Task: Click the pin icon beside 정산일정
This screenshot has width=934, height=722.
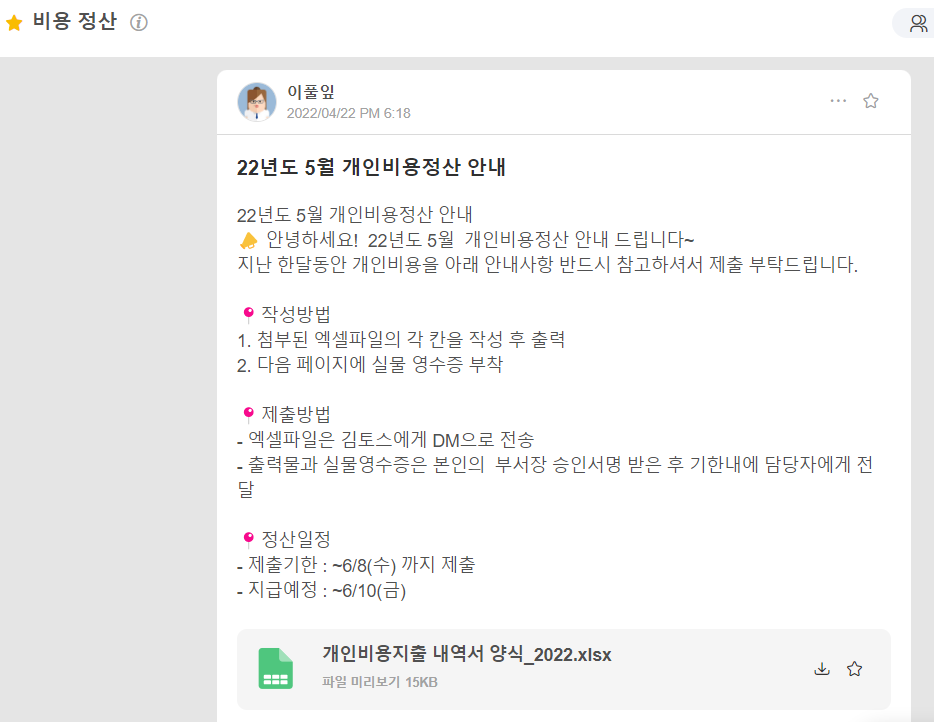Action: (248, 541)
